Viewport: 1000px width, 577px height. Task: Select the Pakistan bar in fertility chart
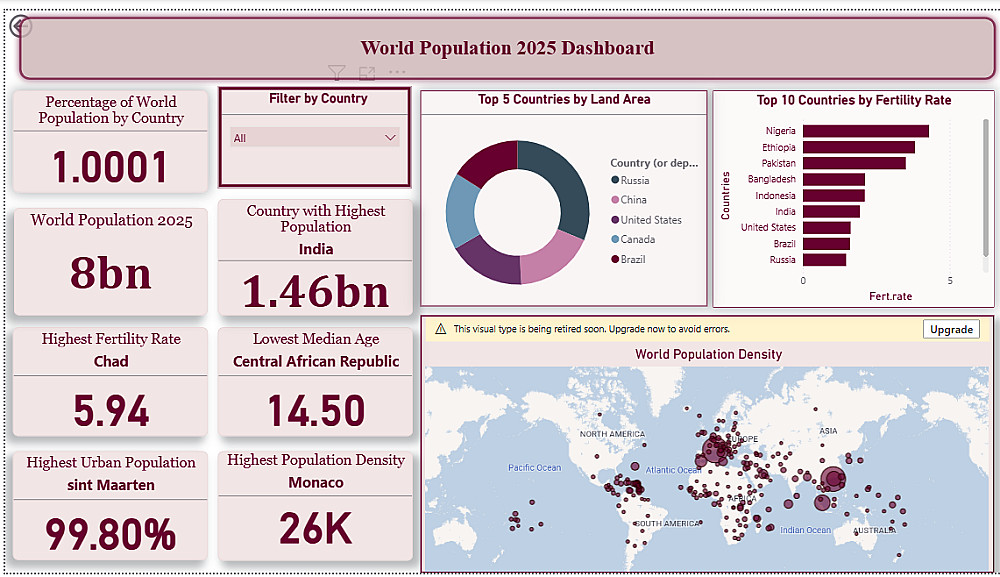click(854, 163)
